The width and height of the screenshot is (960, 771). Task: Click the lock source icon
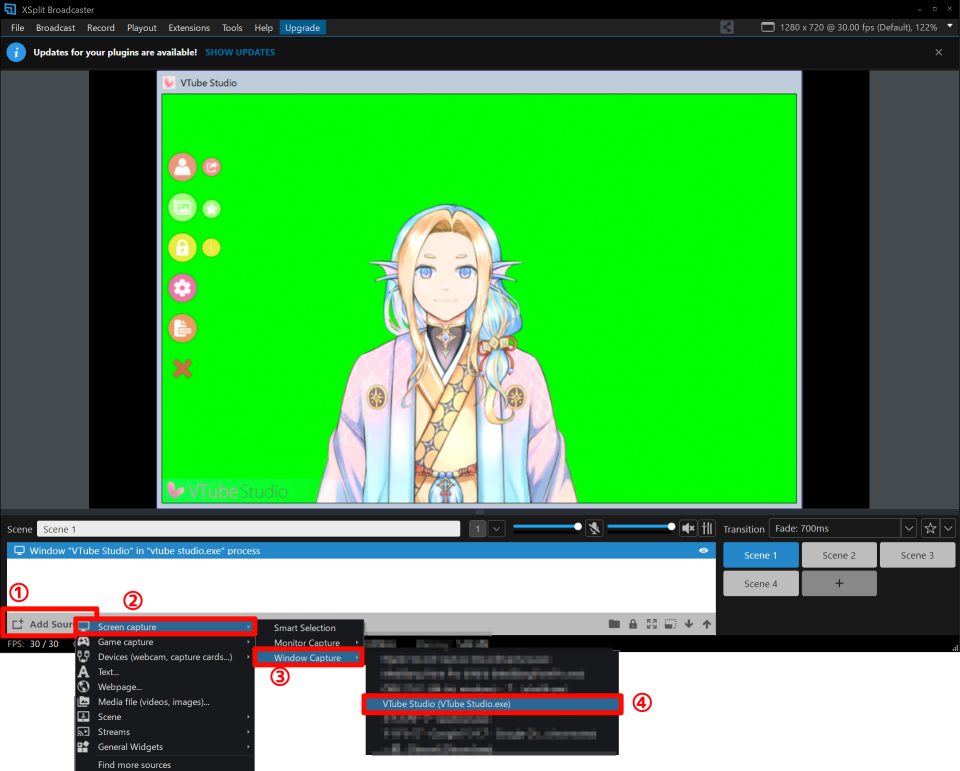(x=633, y=624)
